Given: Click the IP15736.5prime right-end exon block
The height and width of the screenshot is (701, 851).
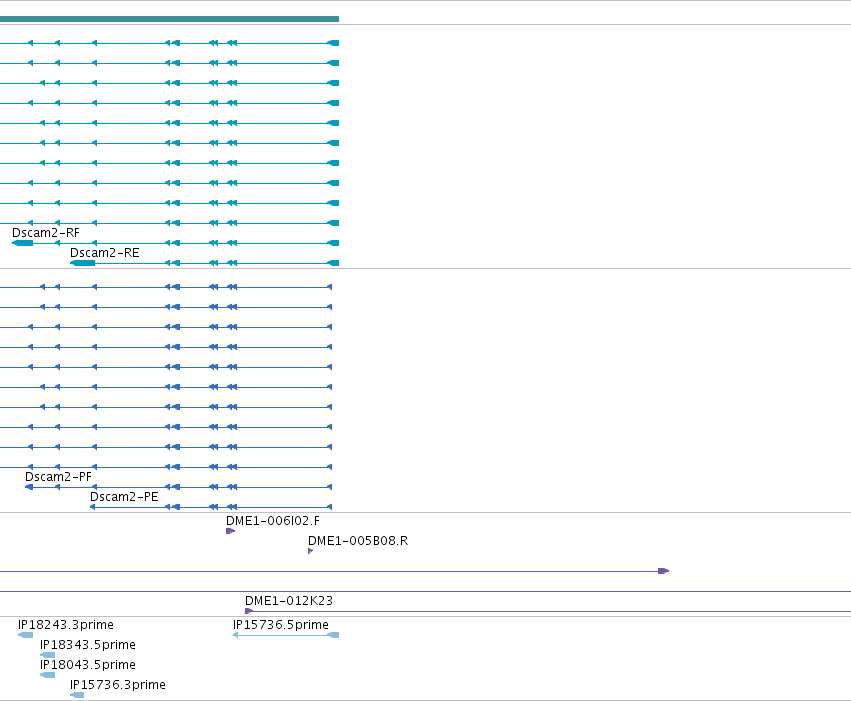Looking at the screenshot, I should coord(333,635).
